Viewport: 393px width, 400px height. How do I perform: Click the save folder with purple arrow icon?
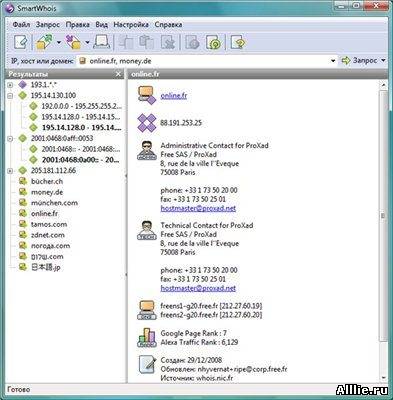point(73,42)
